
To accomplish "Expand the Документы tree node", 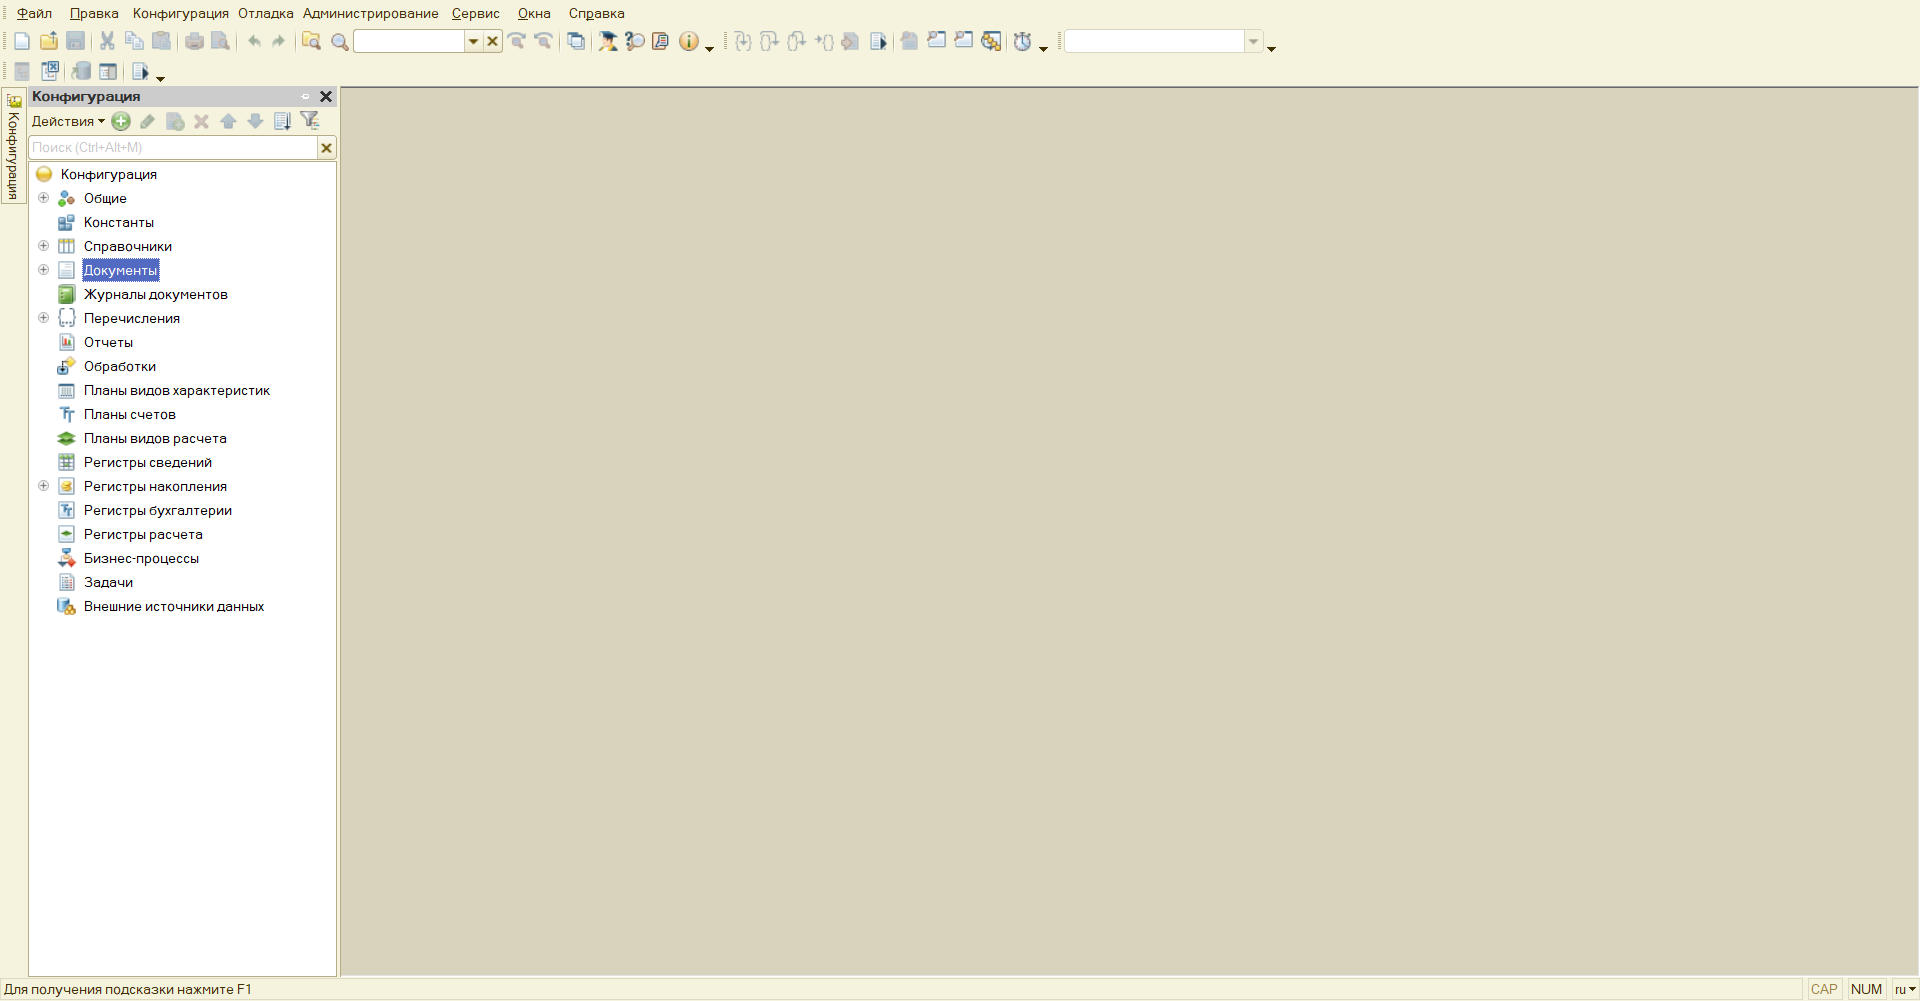I will tap(43, 270).
